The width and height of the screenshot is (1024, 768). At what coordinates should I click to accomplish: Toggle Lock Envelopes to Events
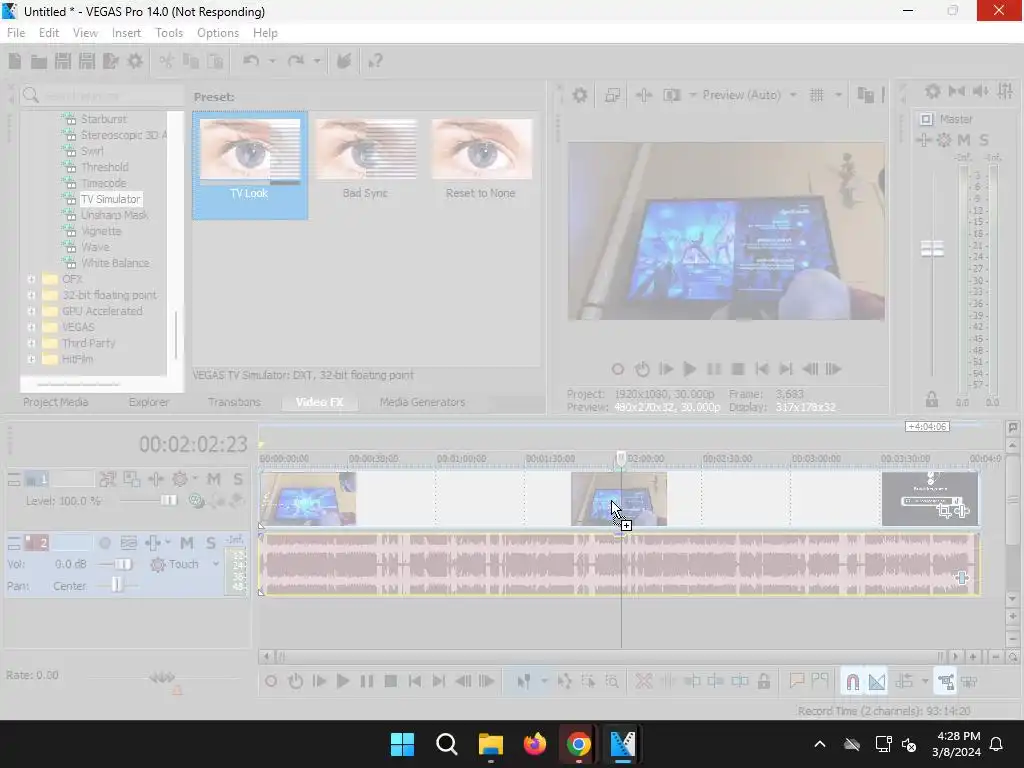945,682
